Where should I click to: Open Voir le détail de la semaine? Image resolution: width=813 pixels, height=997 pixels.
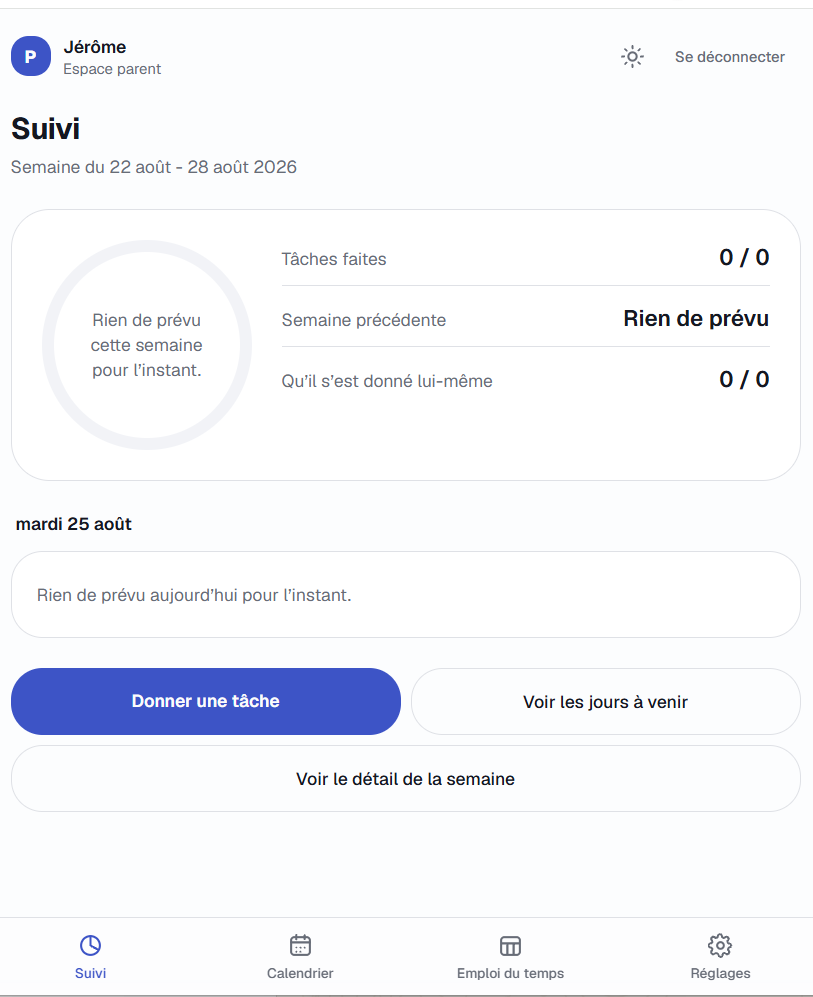406,778
